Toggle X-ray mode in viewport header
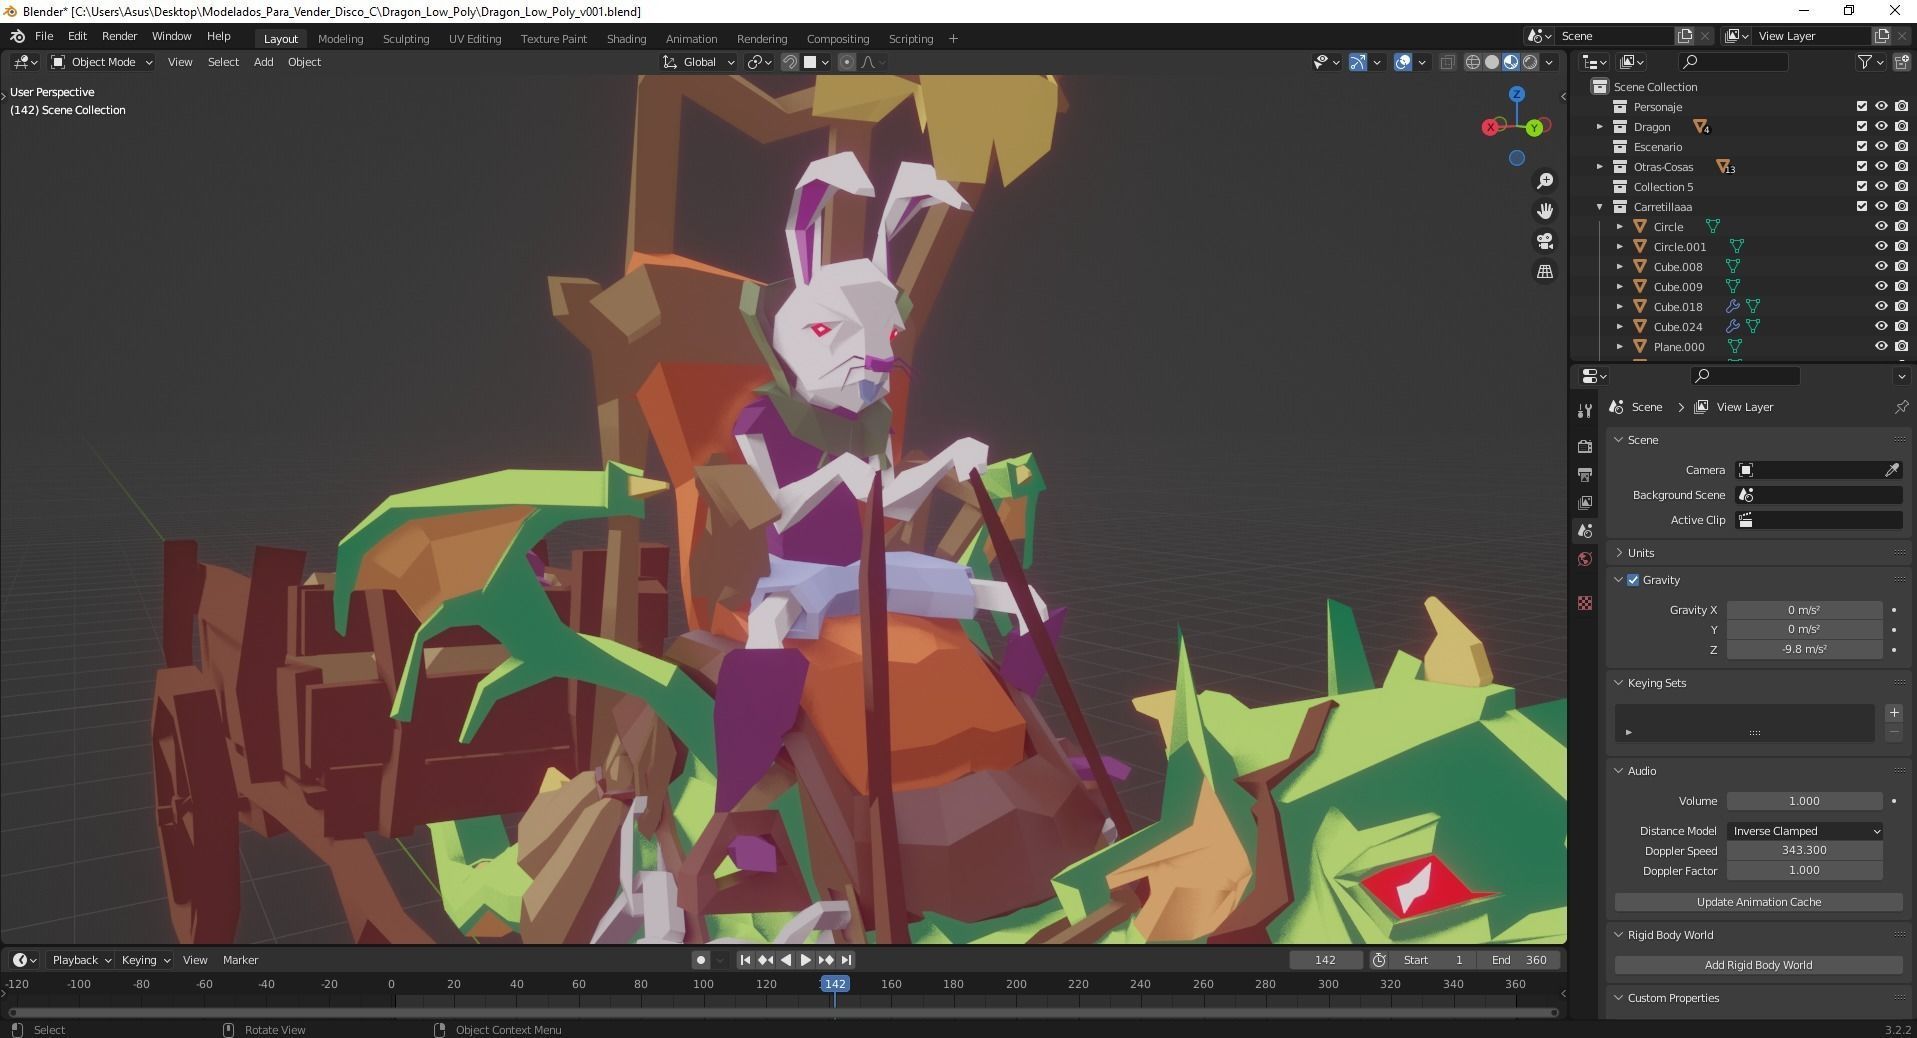The width and height of the screenshot is (1917, 1038). click(1447, 62)
